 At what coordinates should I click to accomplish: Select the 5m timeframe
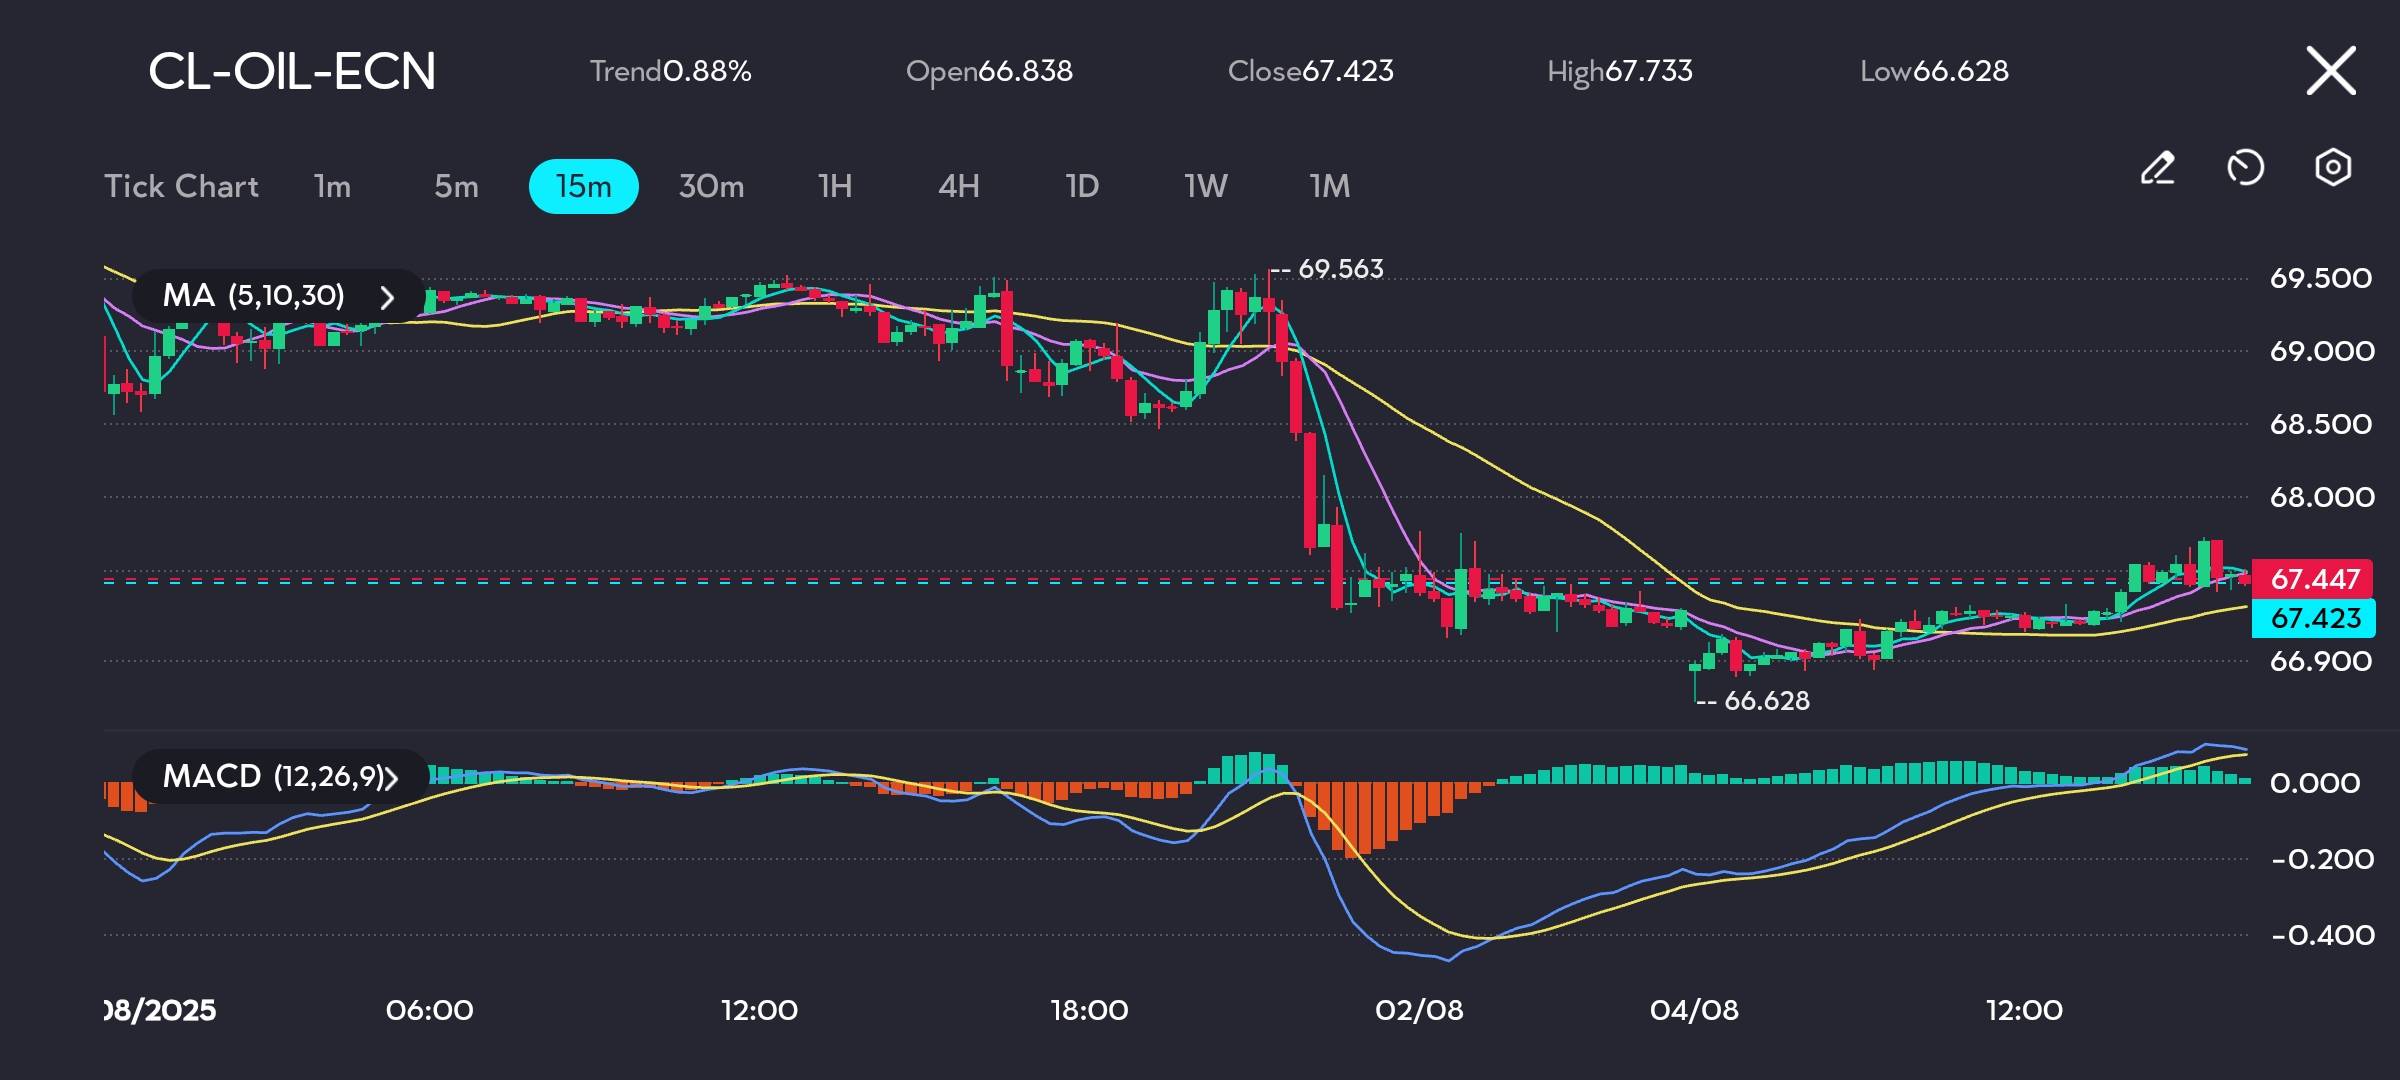click(x=456, y=186)
